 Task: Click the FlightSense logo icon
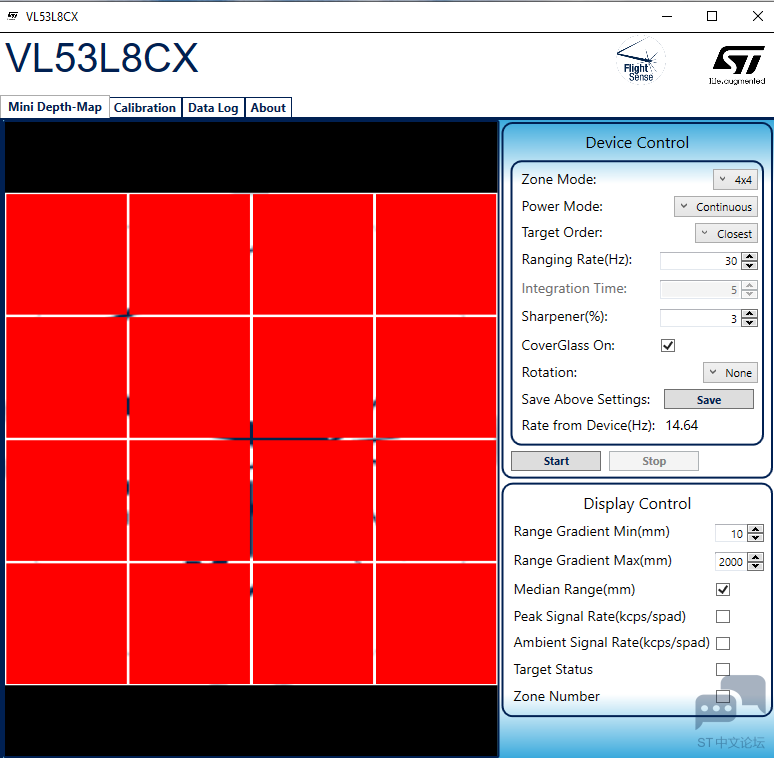[640, 61]
